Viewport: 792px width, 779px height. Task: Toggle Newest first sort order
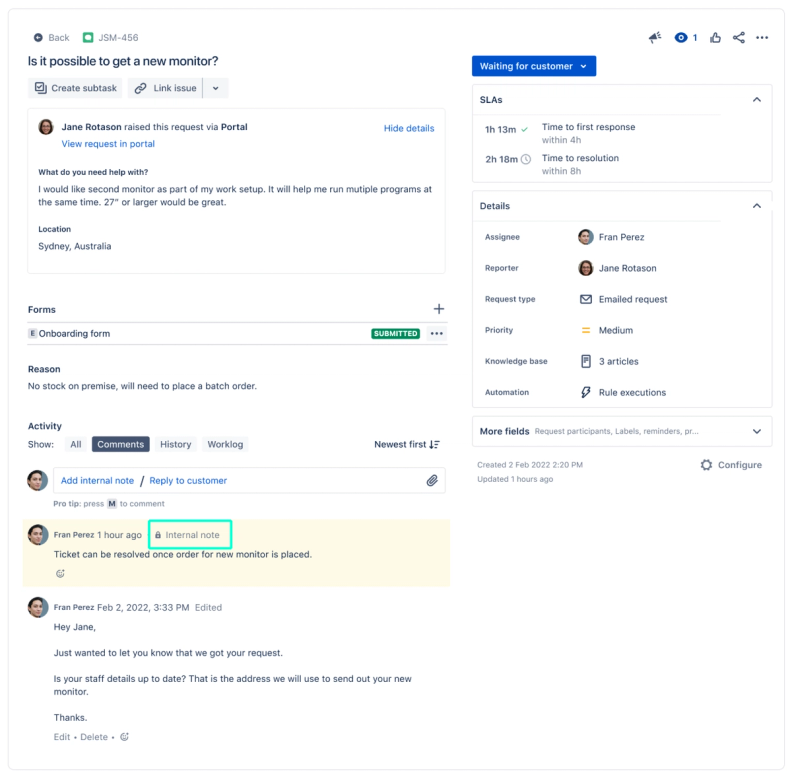pos(407,445)
